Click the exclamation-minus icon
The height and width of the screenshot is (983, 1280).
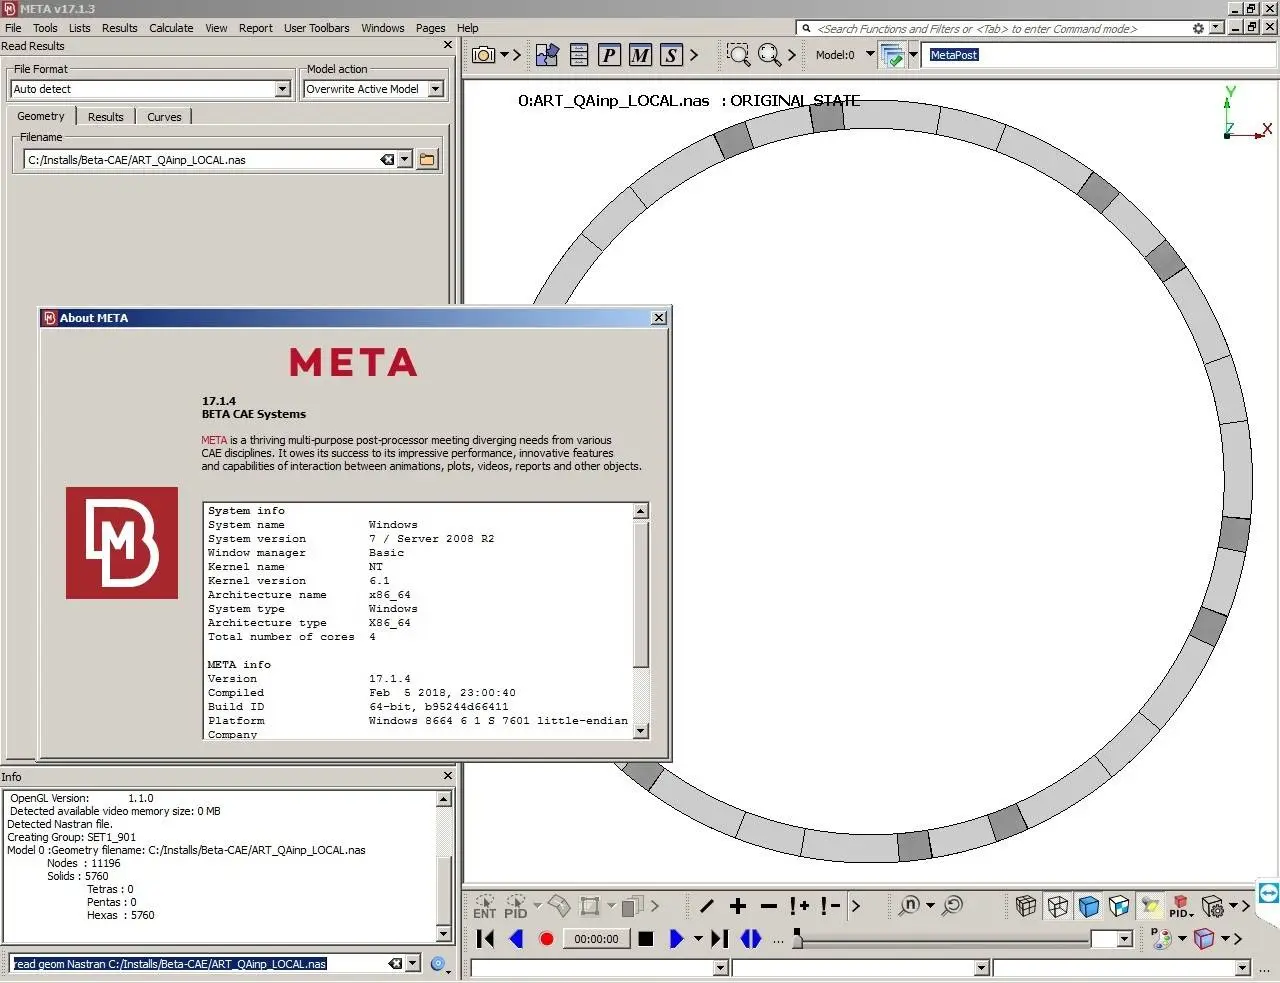pyautogui.click(x=830, y=906)
